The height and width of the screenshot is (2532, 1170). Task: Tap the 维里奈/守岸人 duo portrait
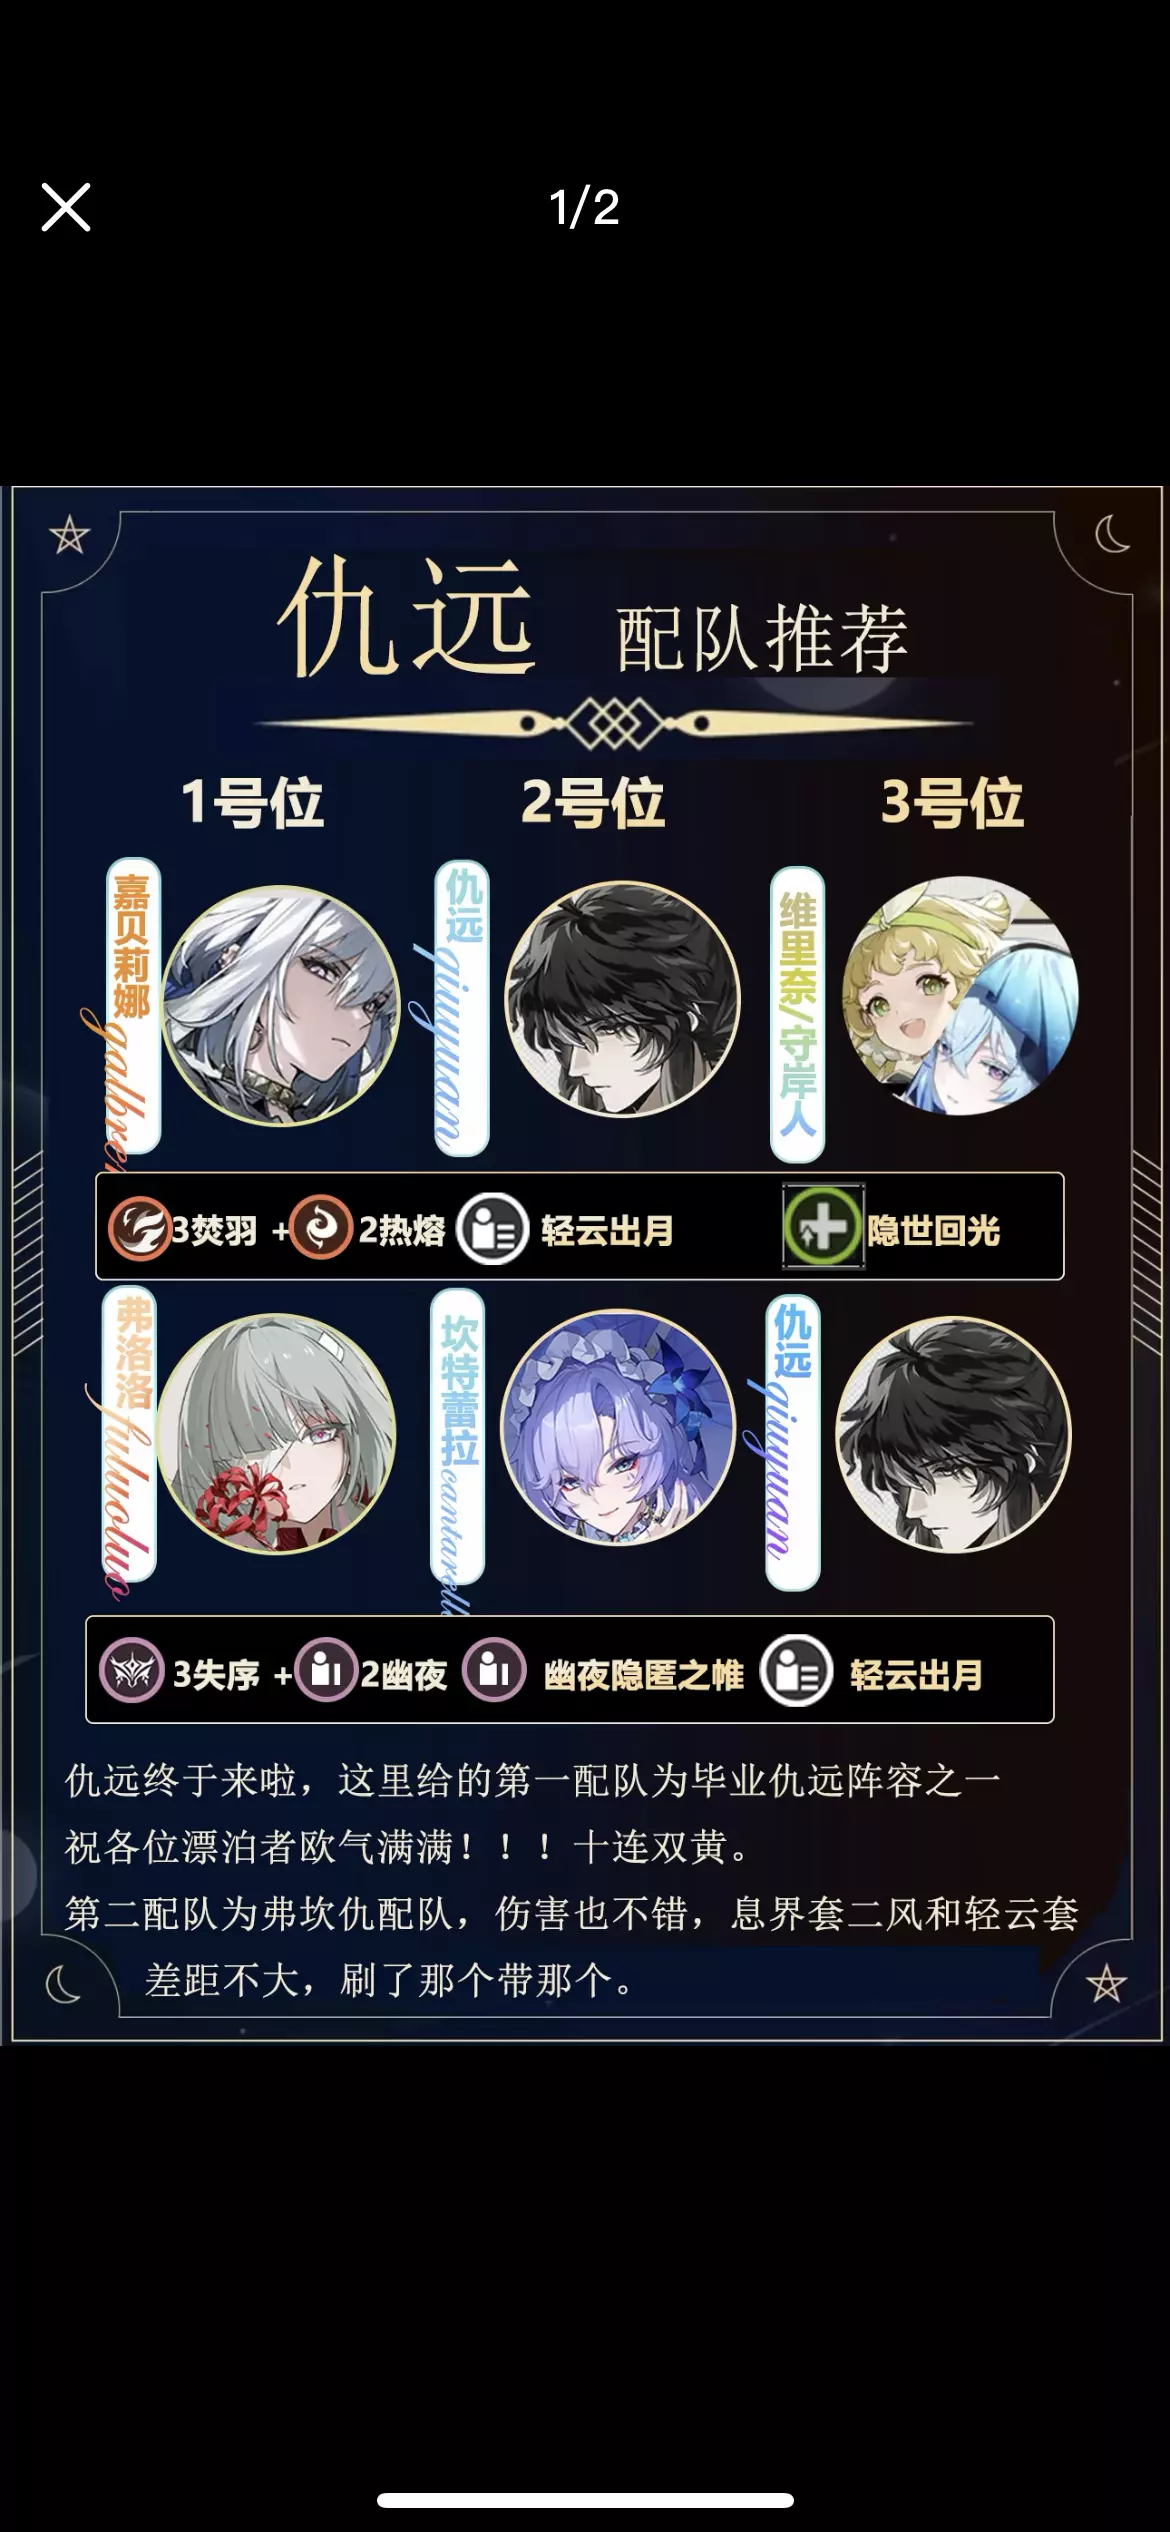[960, 996]
